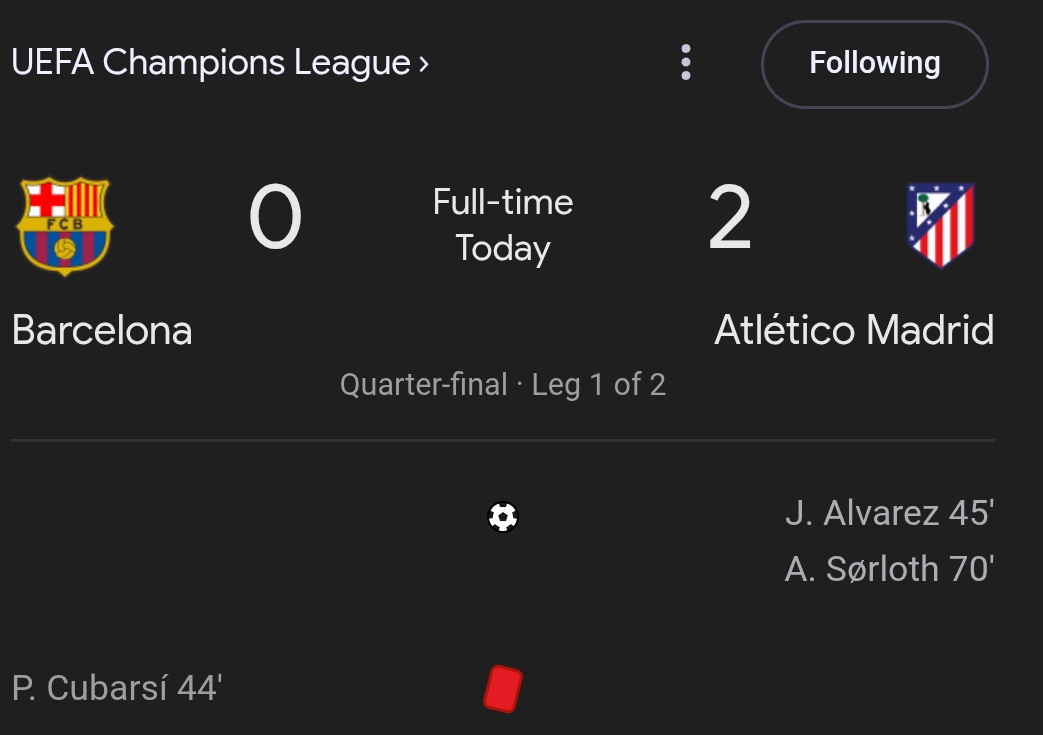Select goal scorer J. Alvarez 45'

click(889, 514)
